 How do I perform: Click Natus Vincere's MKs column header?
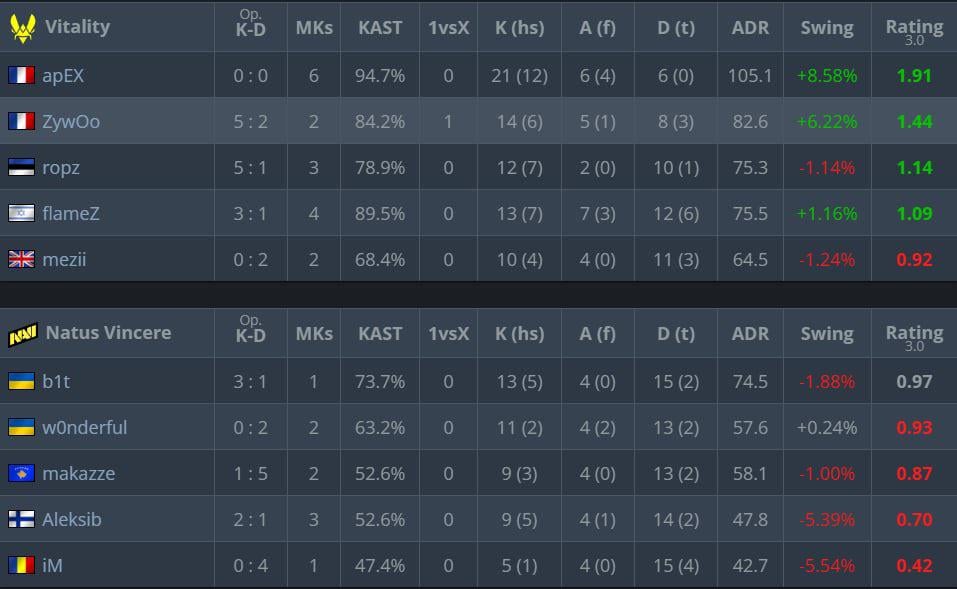point(314,334)
